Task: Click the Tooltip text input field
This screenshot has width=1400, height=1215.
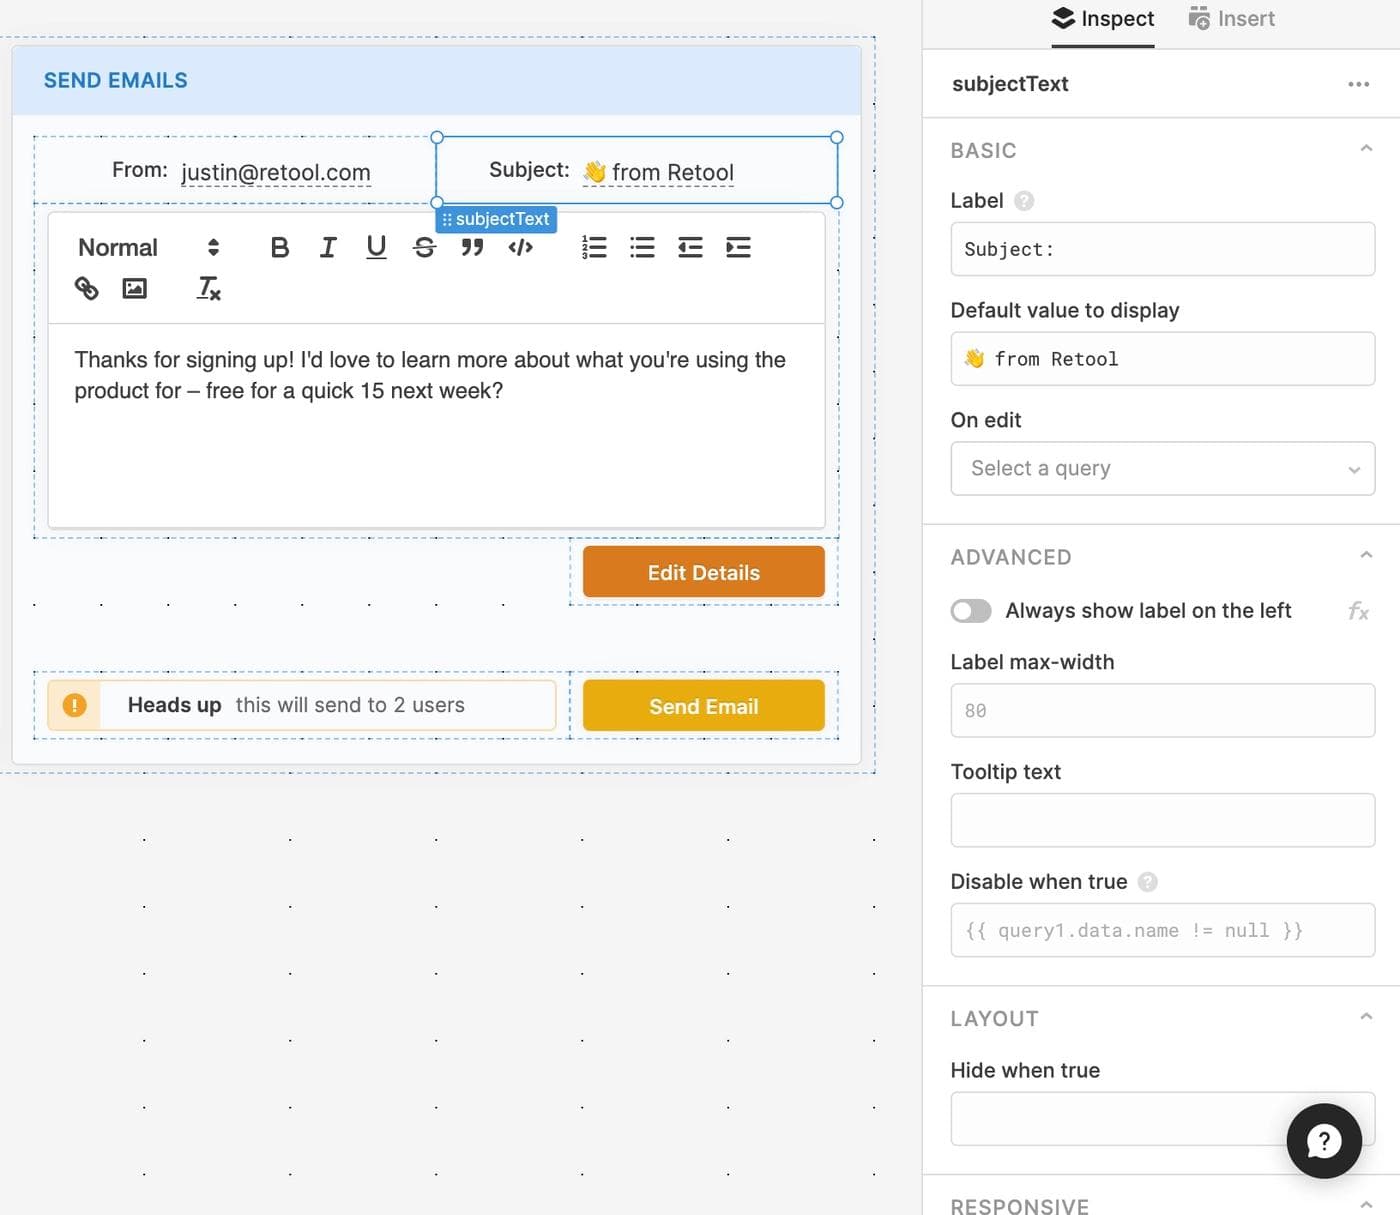Action: click(x=1162, y=821)
